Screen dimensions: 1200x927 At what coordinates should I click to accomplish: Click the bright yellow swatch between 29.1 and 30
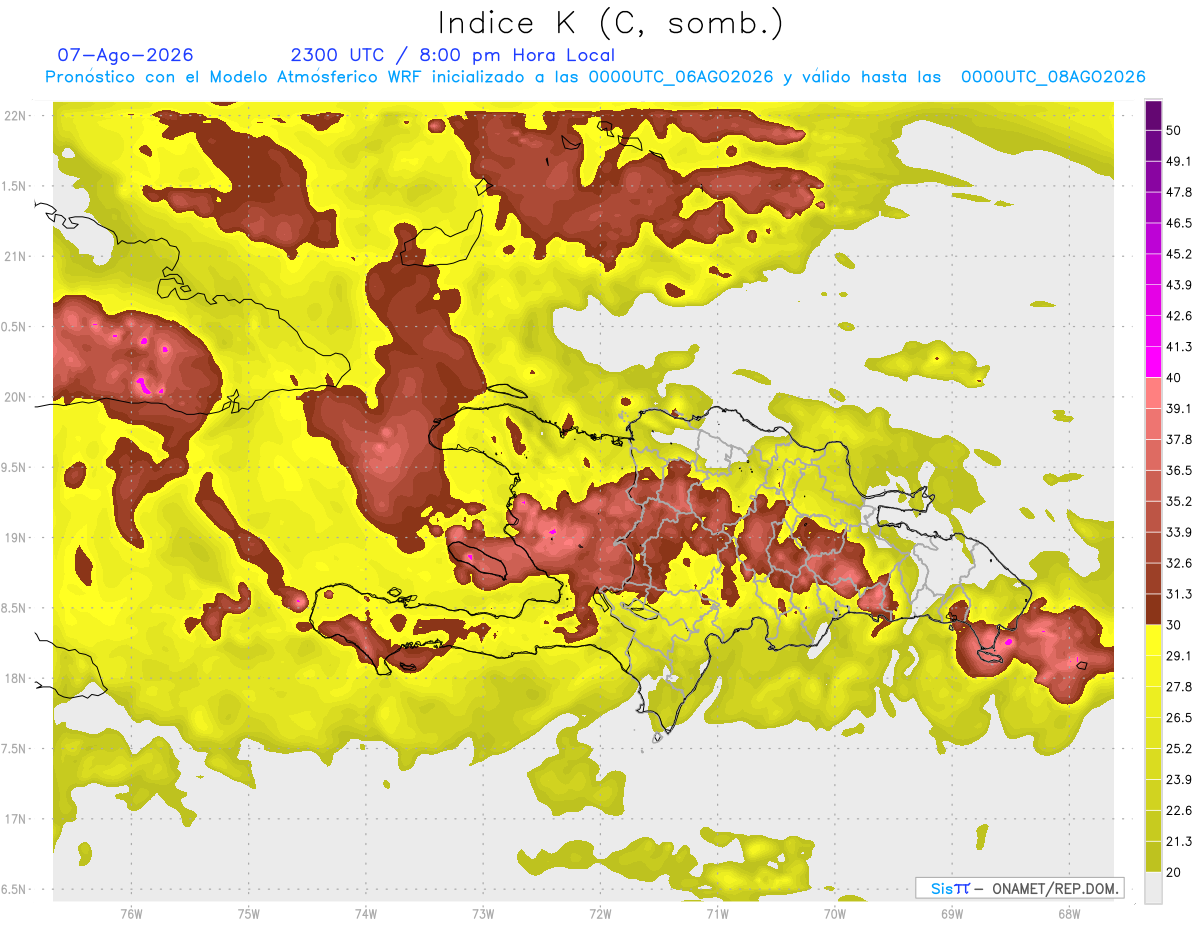click(1153, 640)
